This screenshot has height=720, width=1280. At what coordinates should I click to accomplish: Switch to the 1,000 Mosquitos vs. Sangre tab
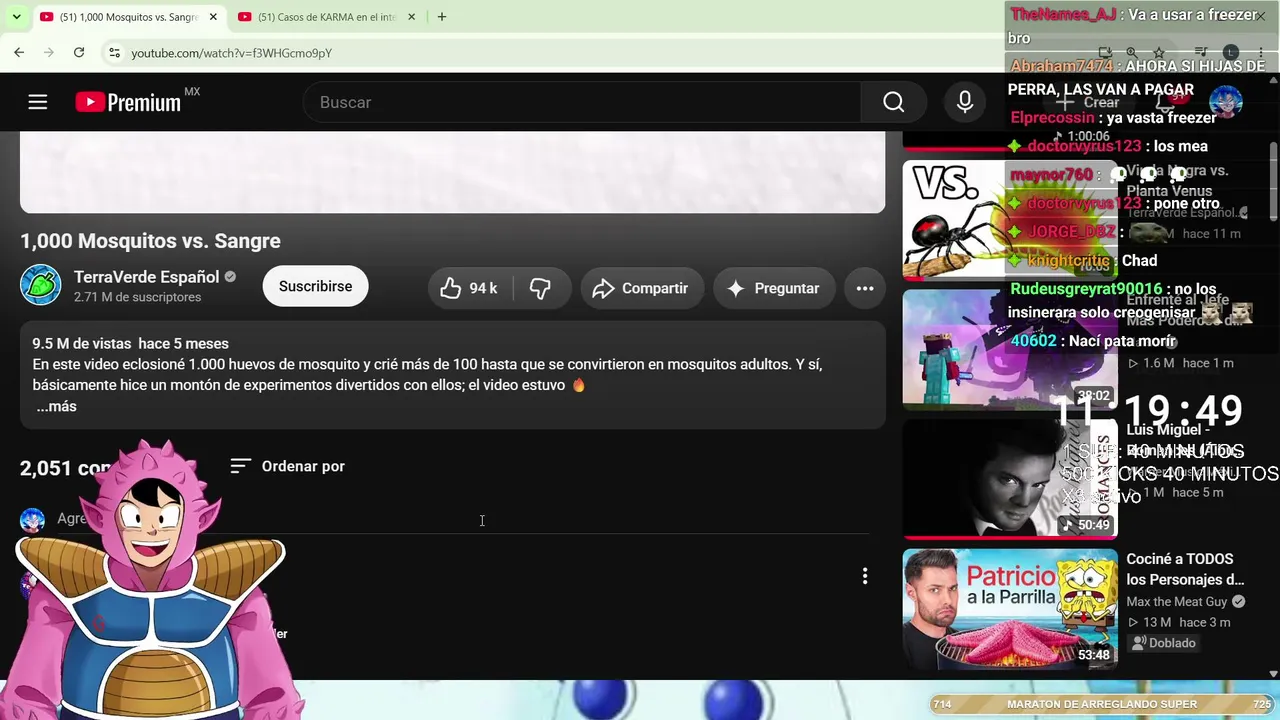(130, 17)
